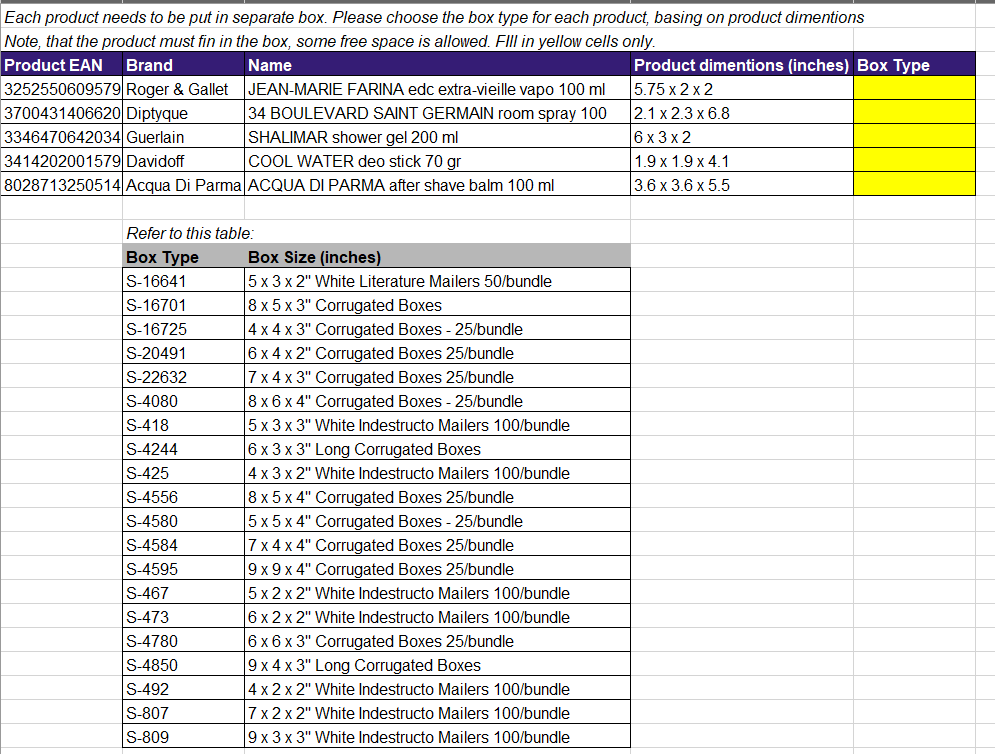Image resolution: width=995 pixels, height=754 pixels.
Task: Click the 9 x 4 x 3" Long Corrugated Boxes cell
Action: 437,665
